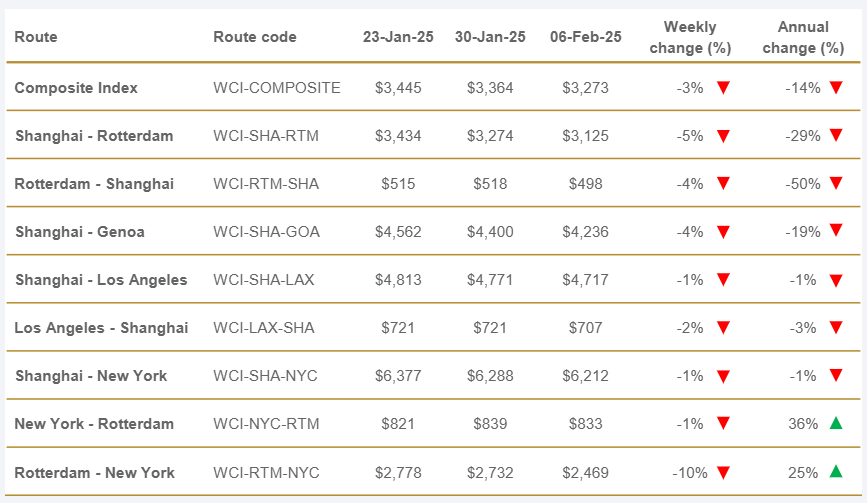Select the Composite Index row label
The height and width of the screenshot is (503, 867).
click(x=76, y=88)
